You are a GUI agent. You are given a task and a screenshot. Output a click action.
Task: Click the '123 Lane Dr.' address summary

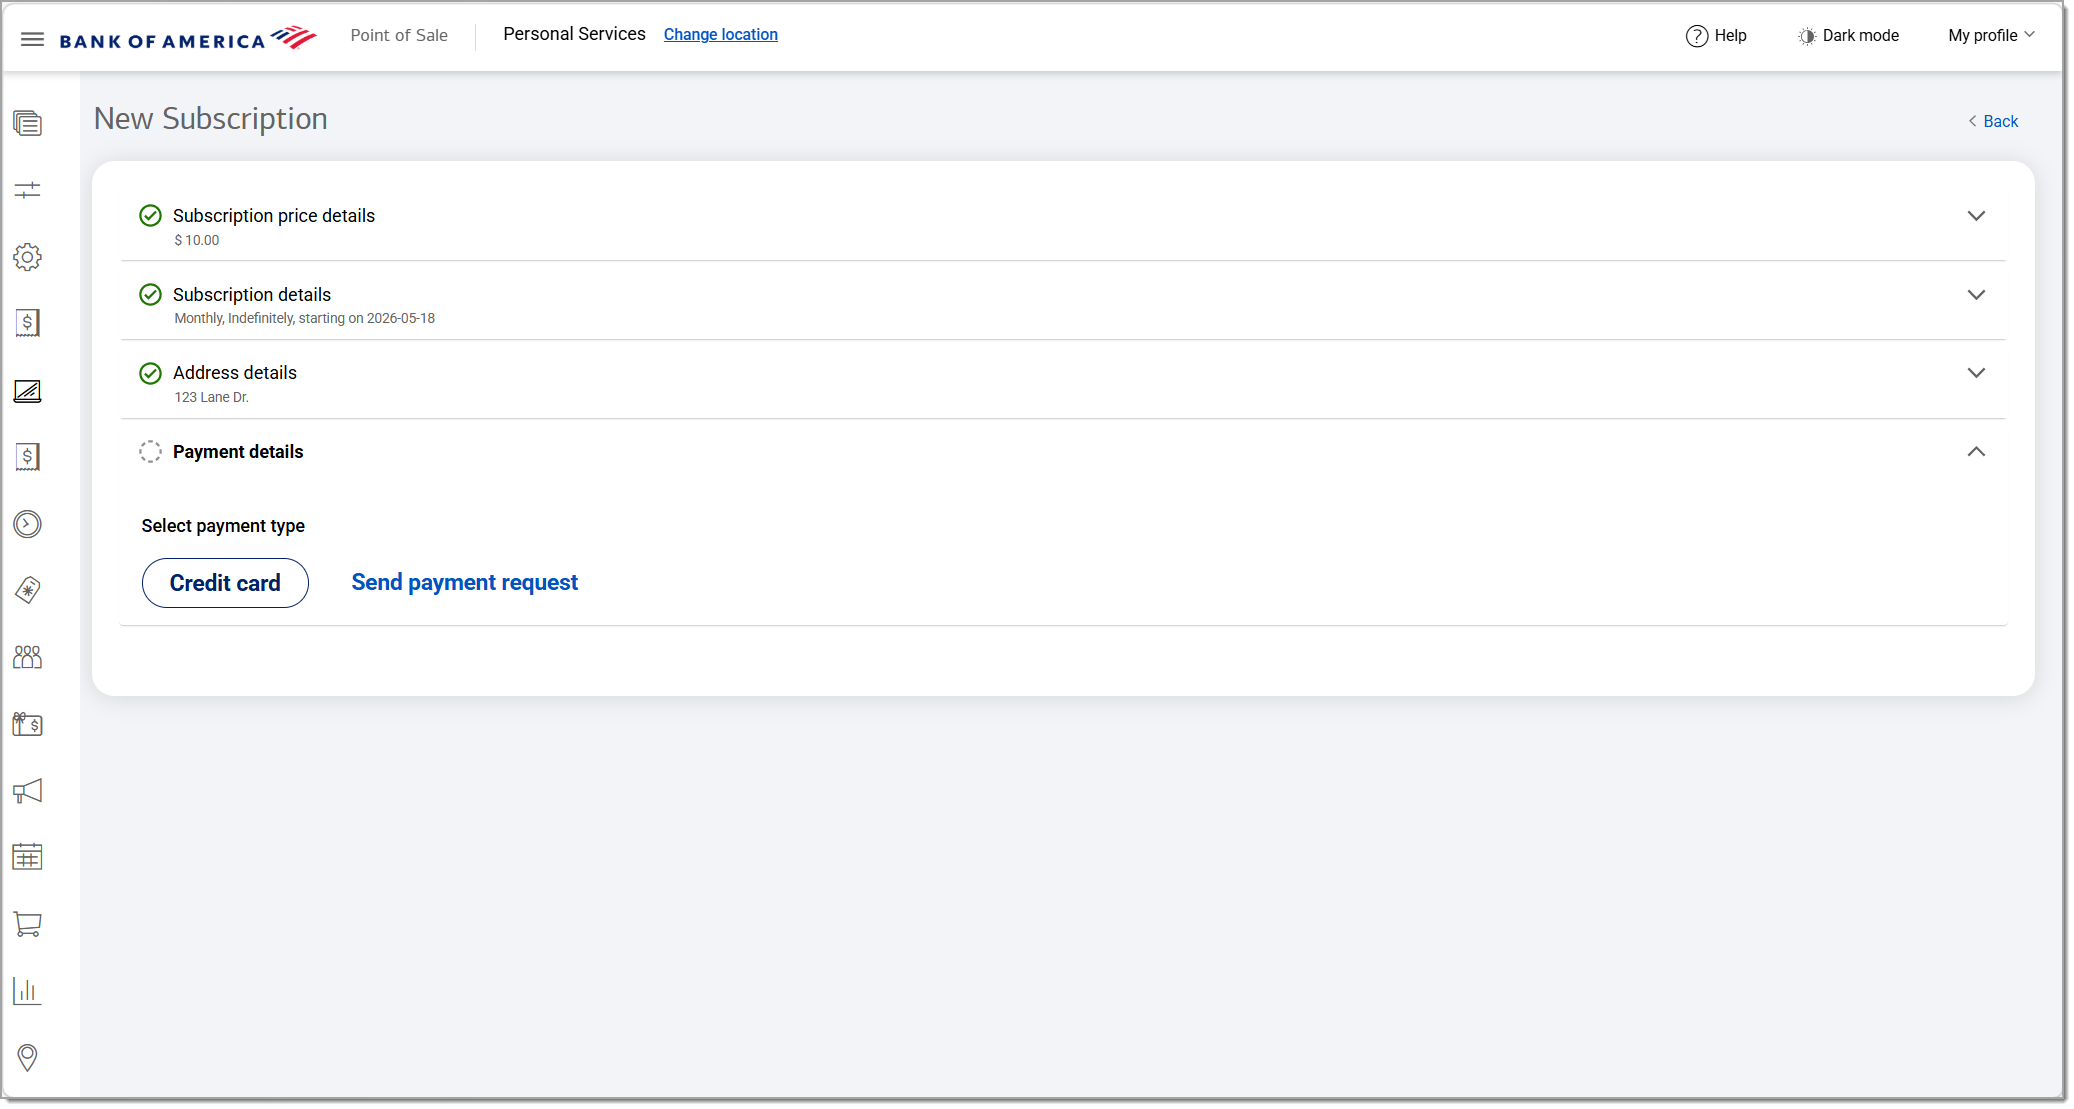pyautogui.click(x=212, y=397)
